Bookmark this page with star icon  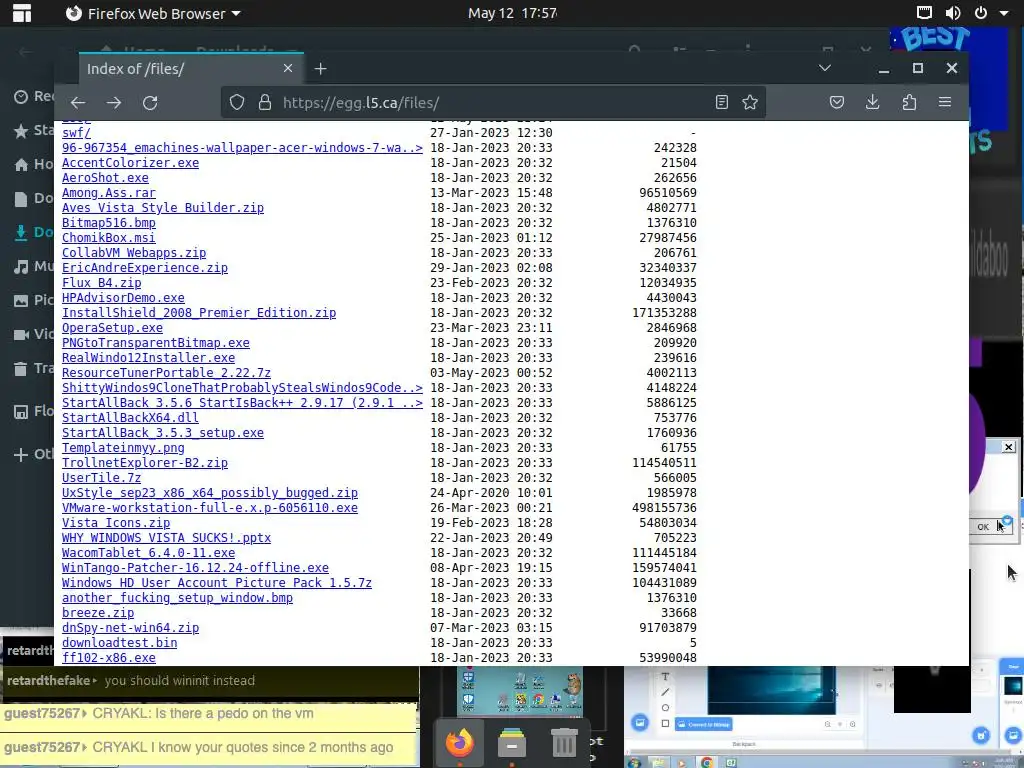[x=750, y=103]
